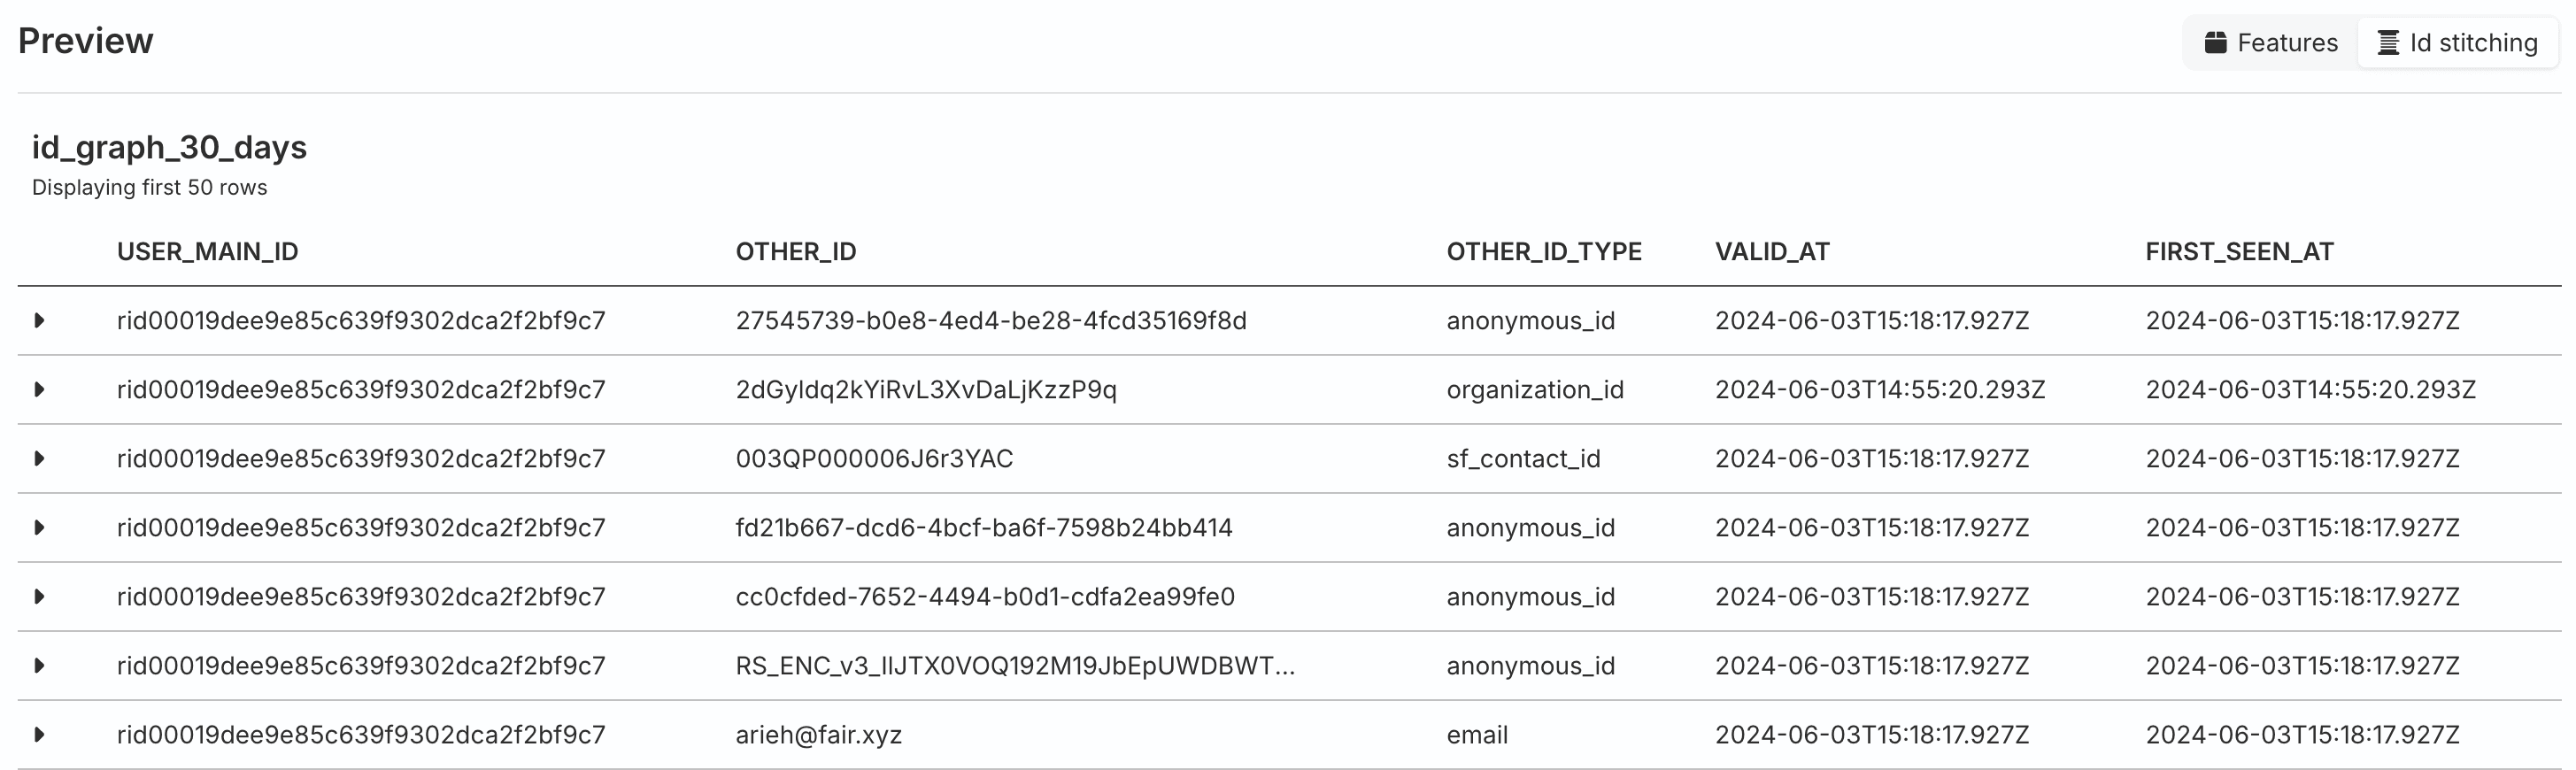The width and height of the screenshot is (2576, 770).
Task: Click the OTHER_ID_TYPE column header
Action: (1544, 252)
